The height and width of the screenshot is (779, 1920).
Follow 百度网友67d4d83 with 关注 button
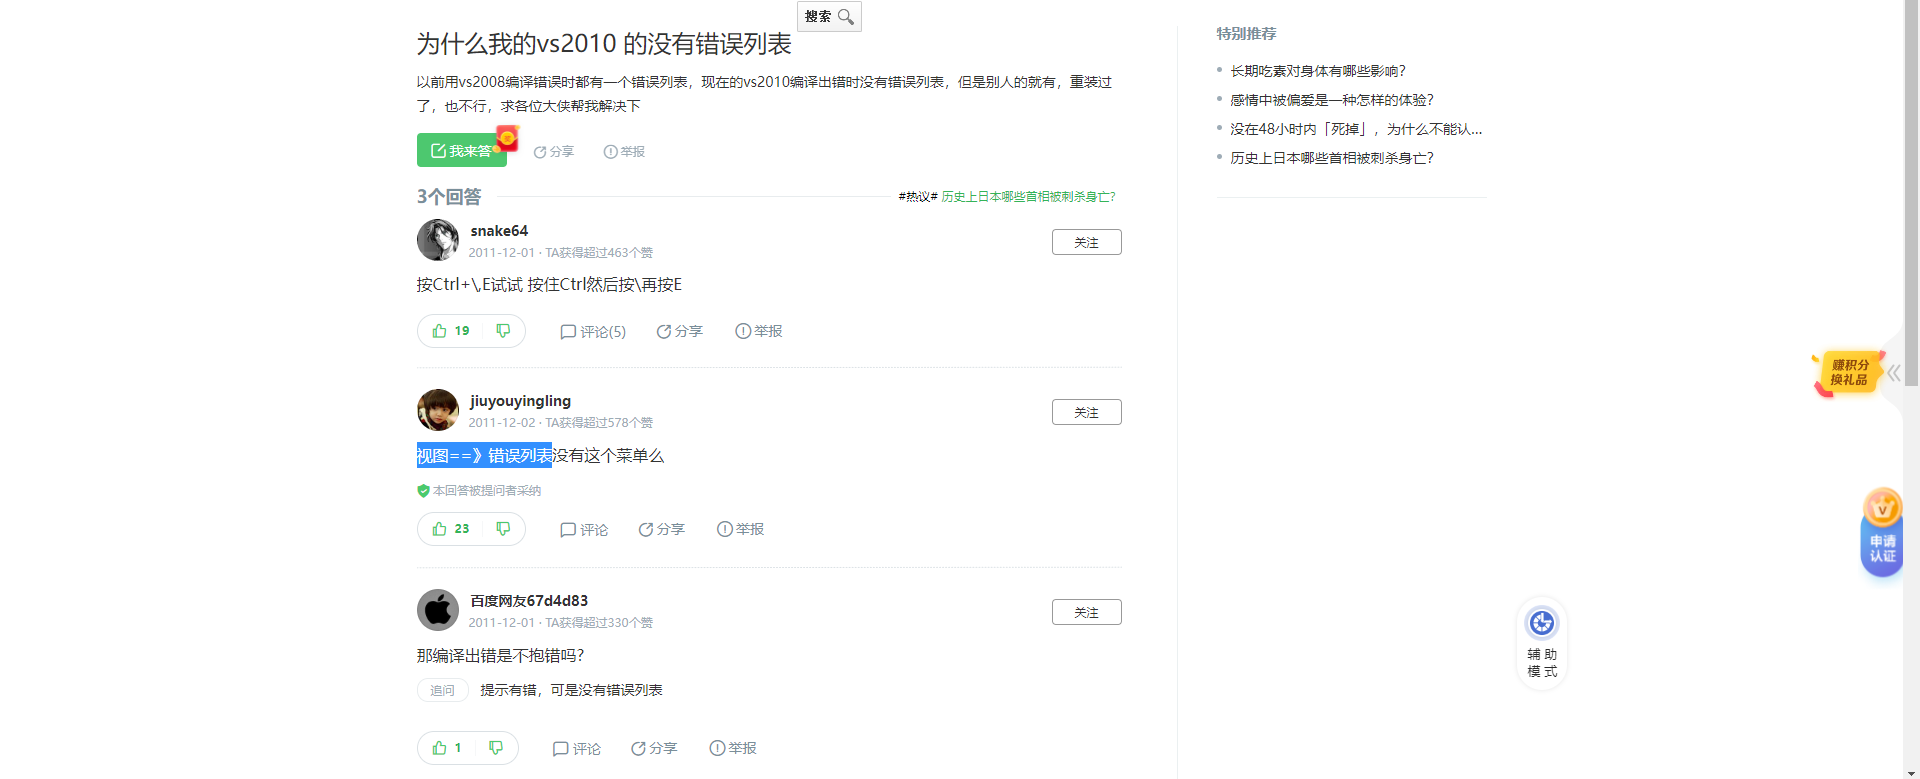[x=1086, y=612]
